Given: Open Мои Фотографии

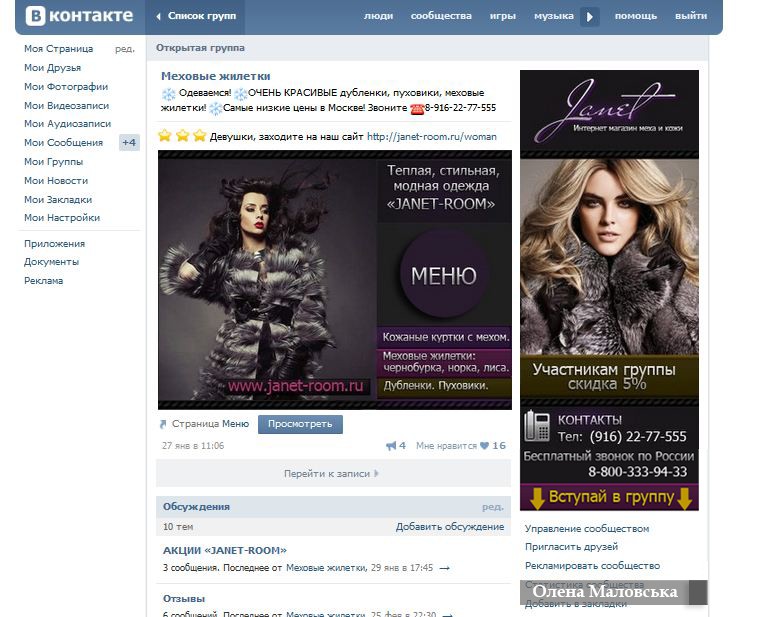Looking at the screenshot, I should point(66,87).
